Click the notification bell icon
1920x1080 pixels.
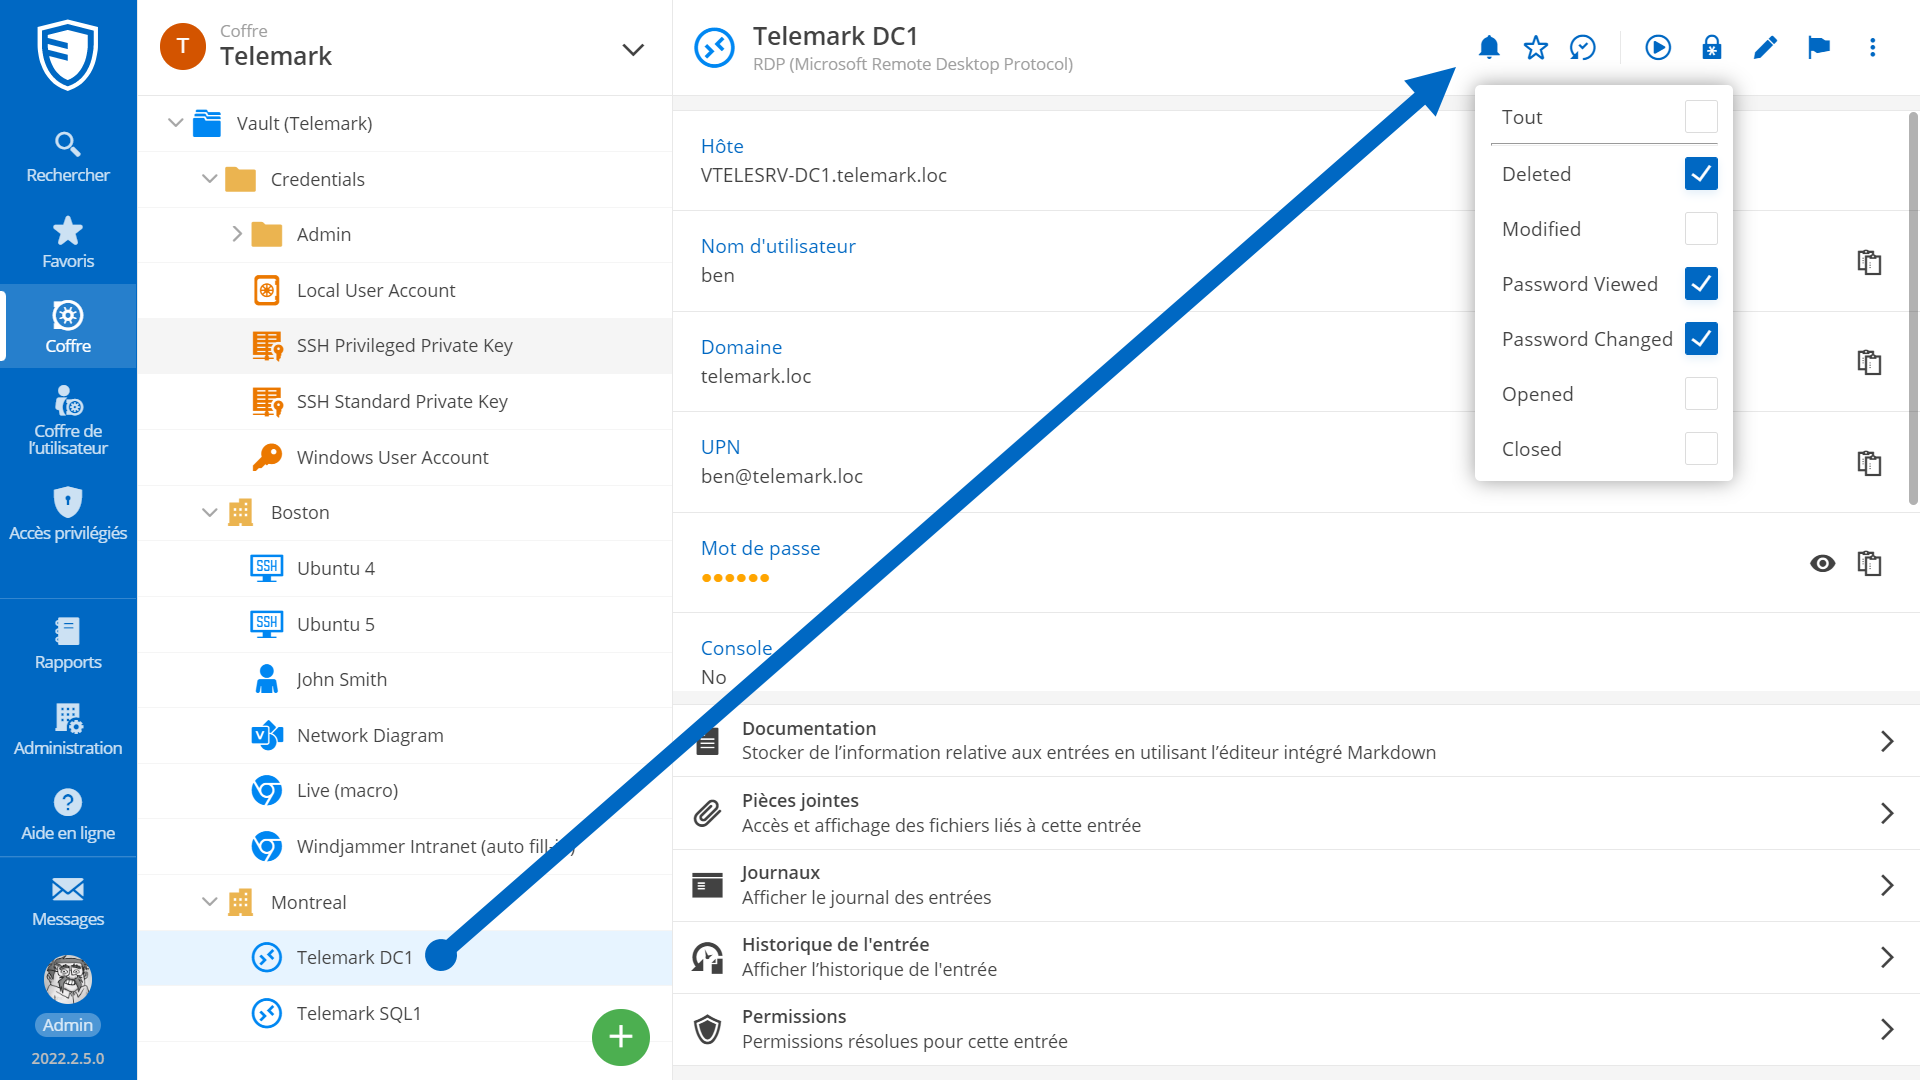coord(1489,47)
